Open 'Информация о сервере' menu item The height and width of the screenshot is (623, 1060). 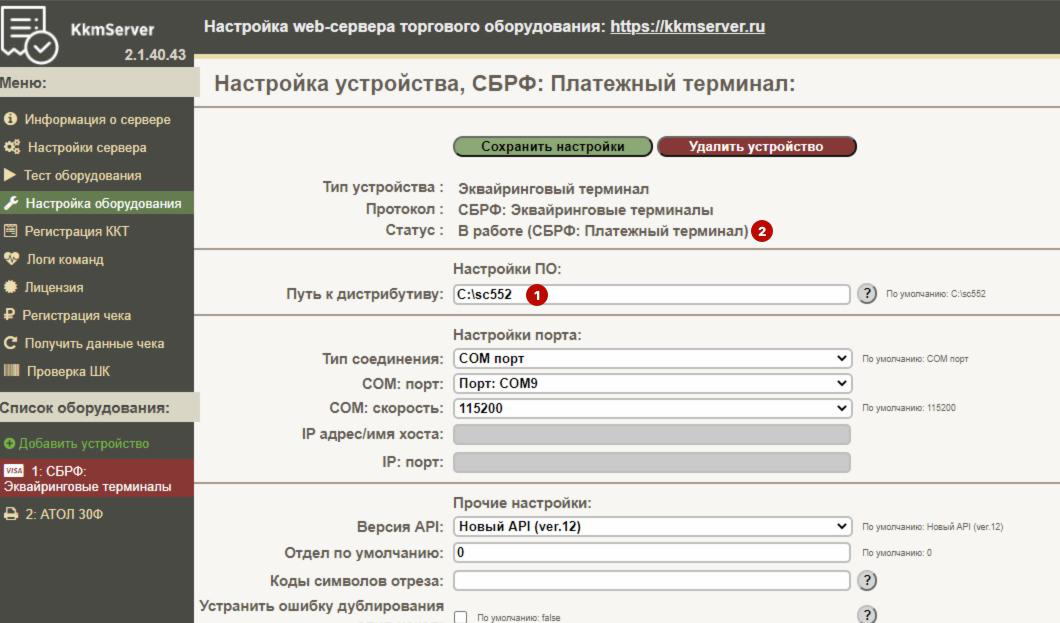(97, 119)
